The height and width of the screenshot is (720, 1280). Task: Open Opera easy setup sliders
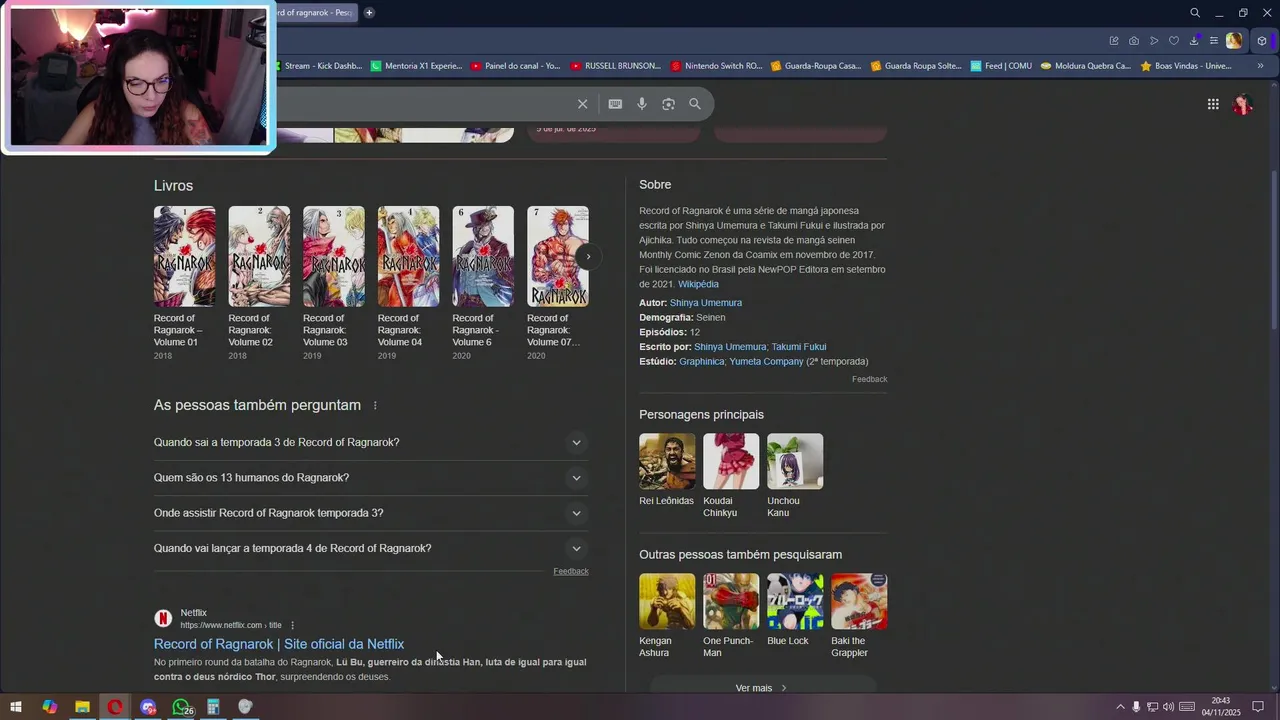click(x=1214, y=41)
